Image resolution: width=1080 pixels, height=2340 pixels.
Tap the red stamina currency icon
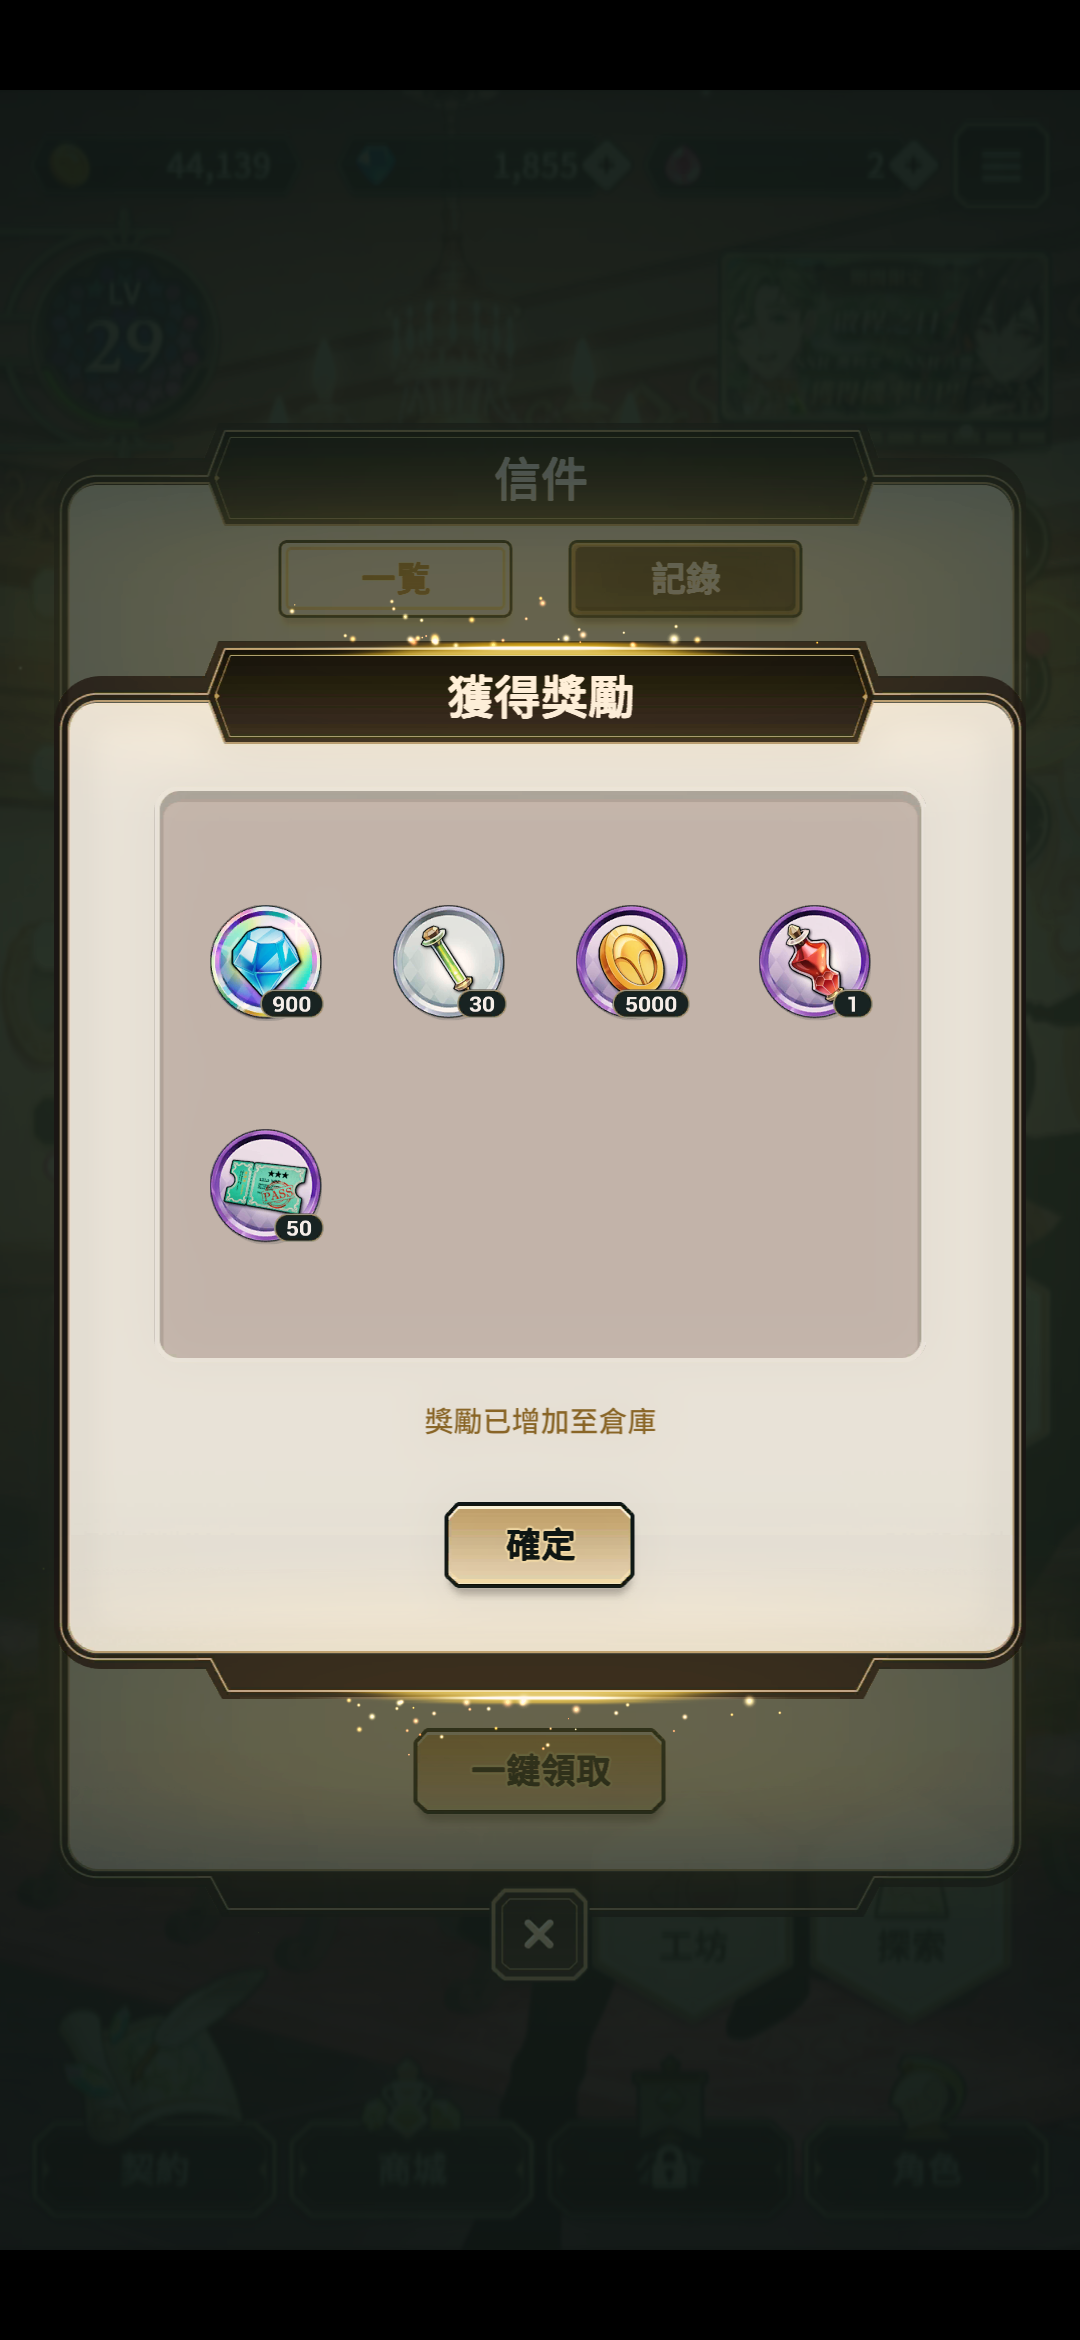pyautogui.click(x=683, y=166)
